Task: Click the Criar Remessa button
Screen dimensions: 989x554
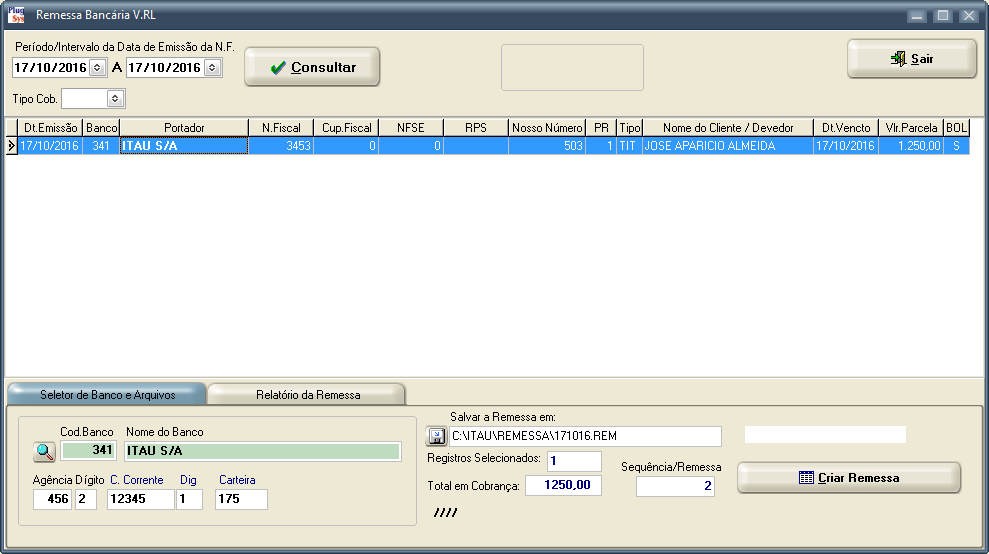Action: 849,478
